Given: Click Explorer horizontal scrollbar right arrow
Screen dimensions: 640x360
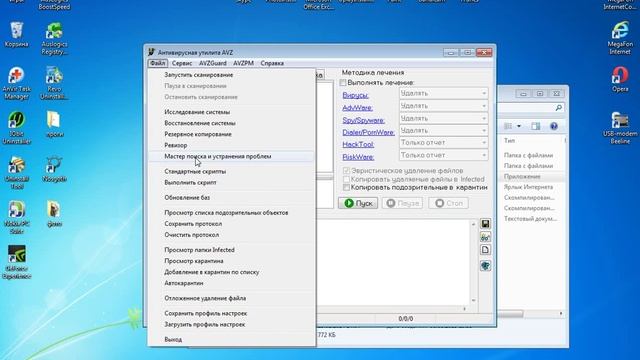Looking at the screenshot, I should coord(561,313).
